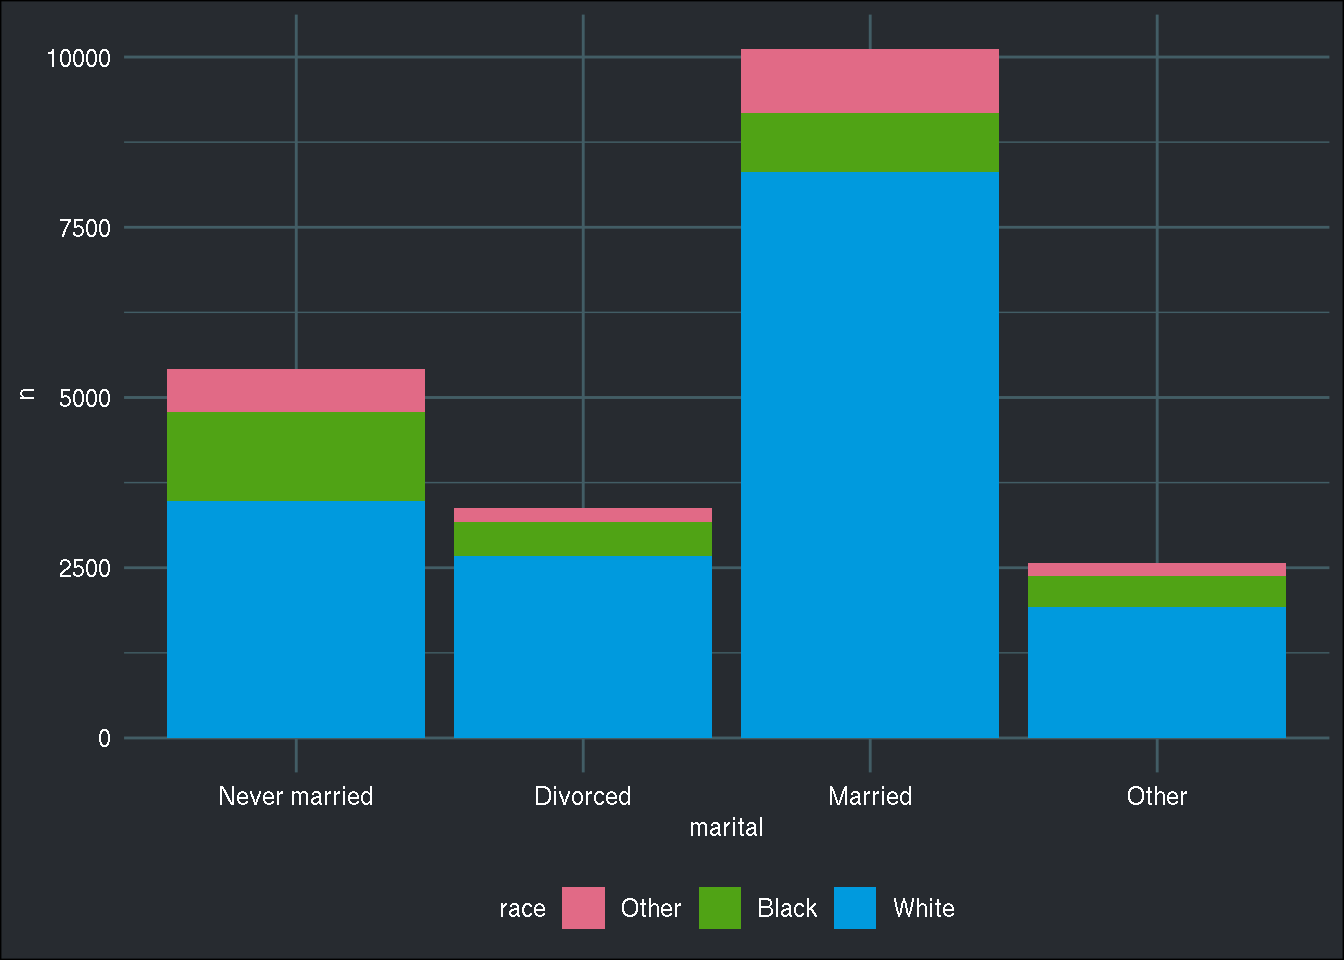The height and width of the screenshot is (960, 1344).
Task: Click the green Black legend swatch
Action: (721, 908)
